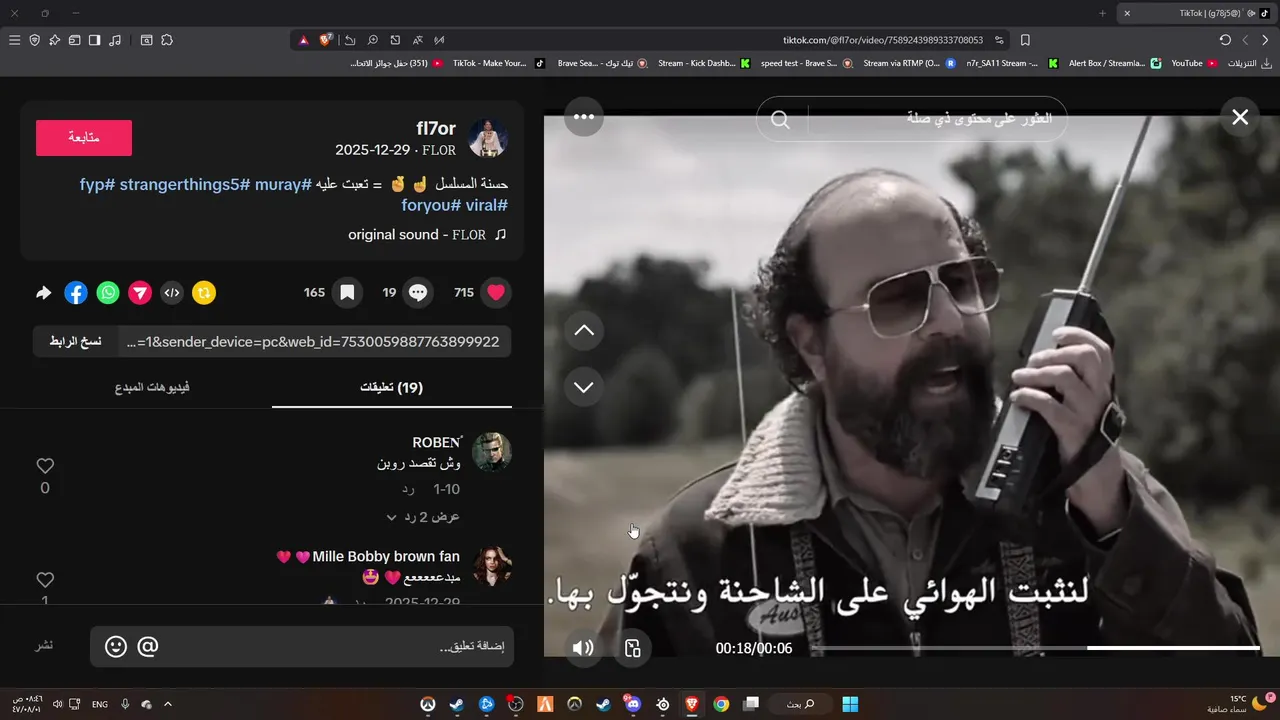Open the zoom magnifier icon in address bar
Image resolution: width=1280 pixels, height=720 pixels.
click(372, 40)
